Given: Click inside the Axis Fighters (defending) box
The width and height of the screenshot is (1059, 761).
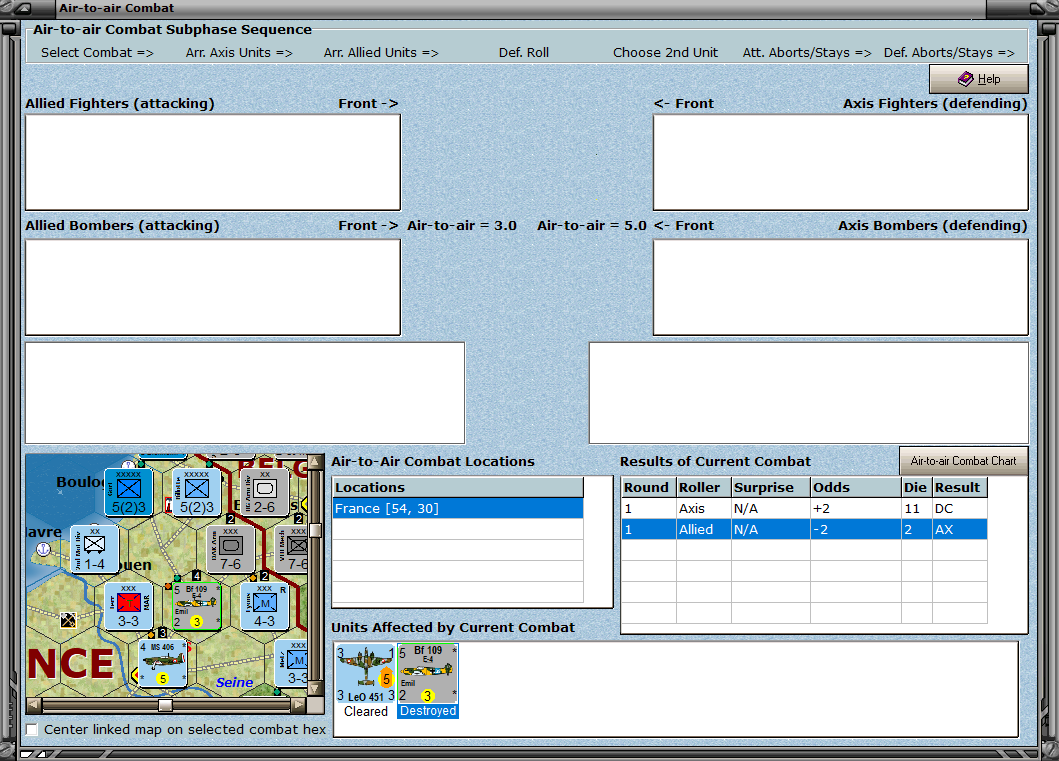Looking at the screenshot, I should [841, 162].
